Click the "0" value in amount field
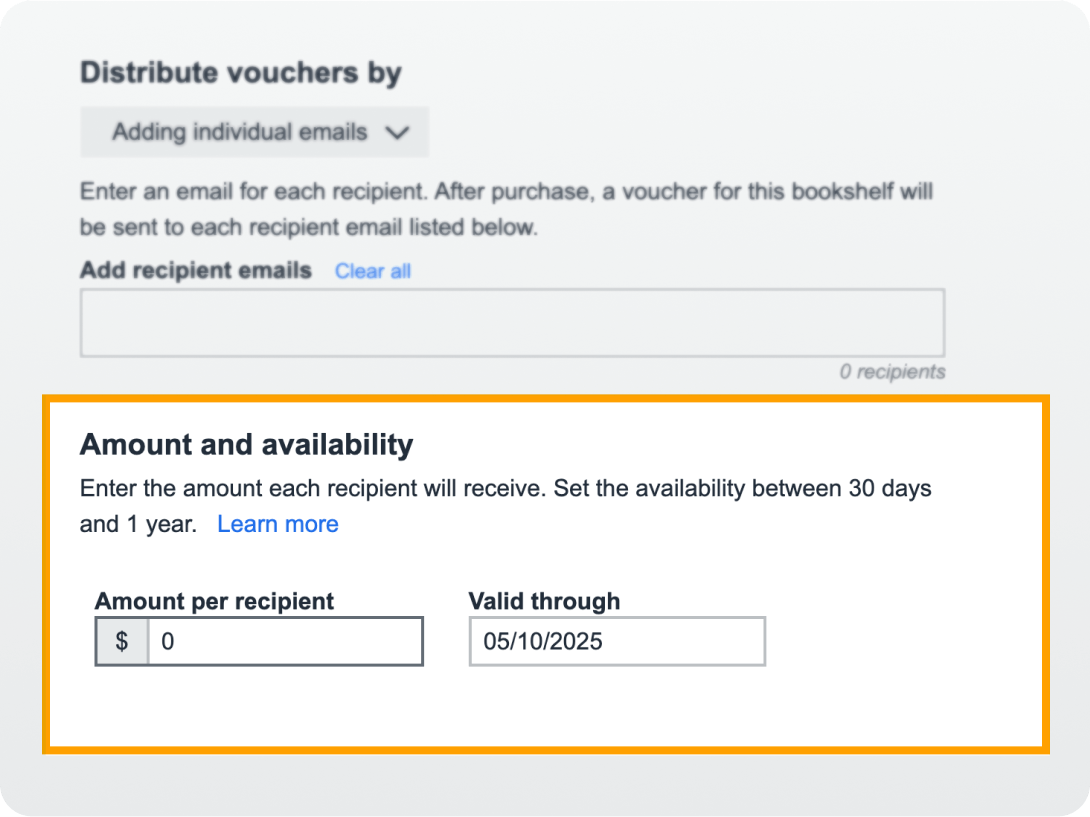Screen dimensions: 1090x817 coord(168,642)
